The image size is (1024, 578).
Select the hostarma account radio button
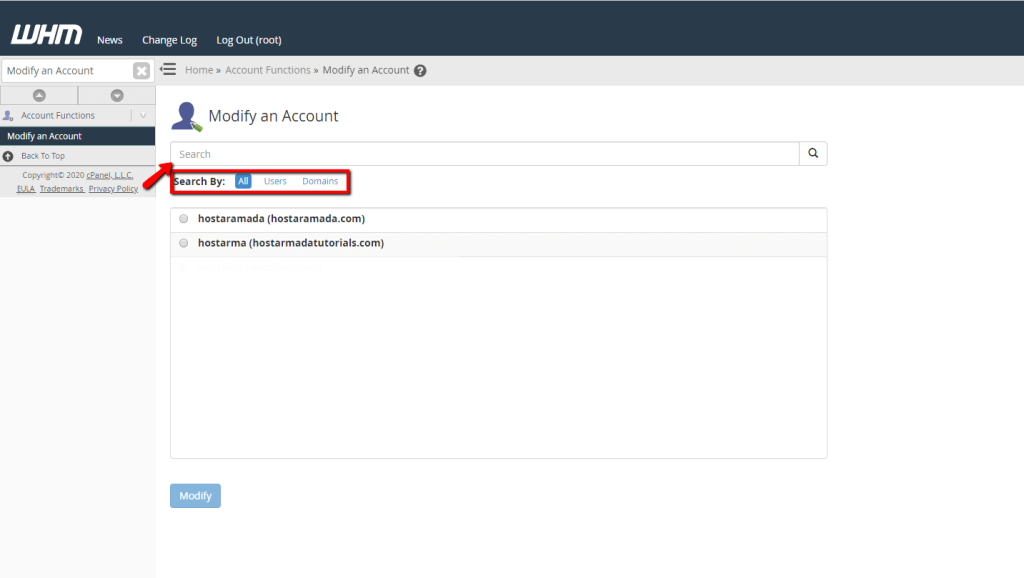pos(183,242)
